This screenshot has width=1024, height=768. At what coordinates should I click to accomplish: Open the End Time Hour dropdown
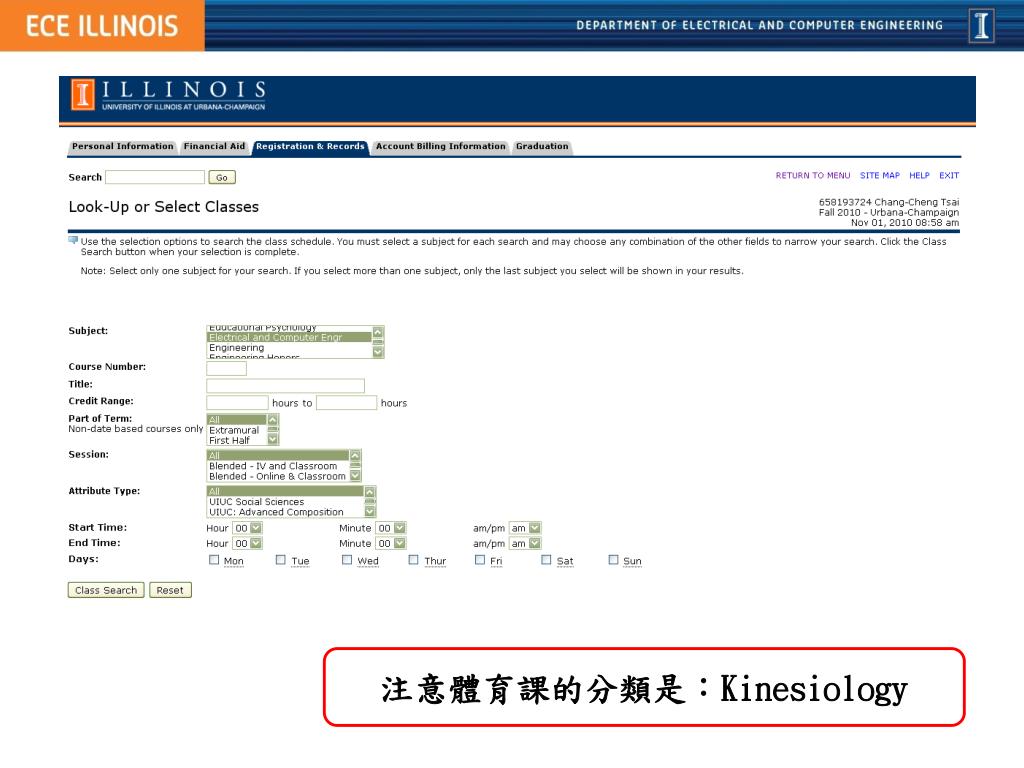point(248,543)
